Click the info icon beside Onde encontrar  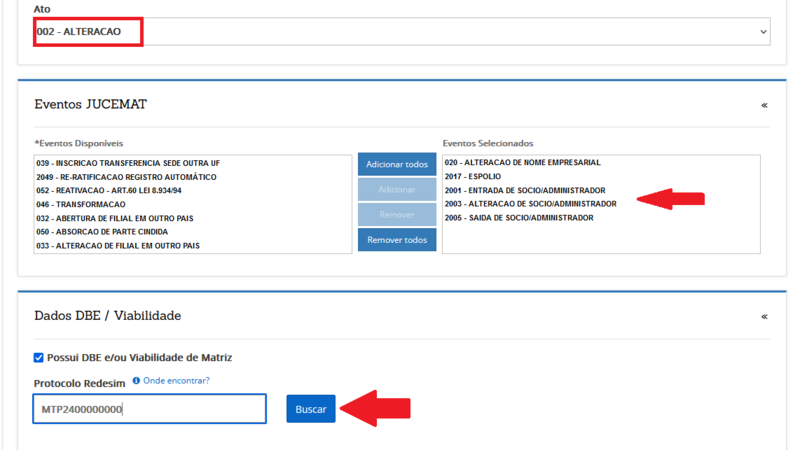click(x=136, y=381)
